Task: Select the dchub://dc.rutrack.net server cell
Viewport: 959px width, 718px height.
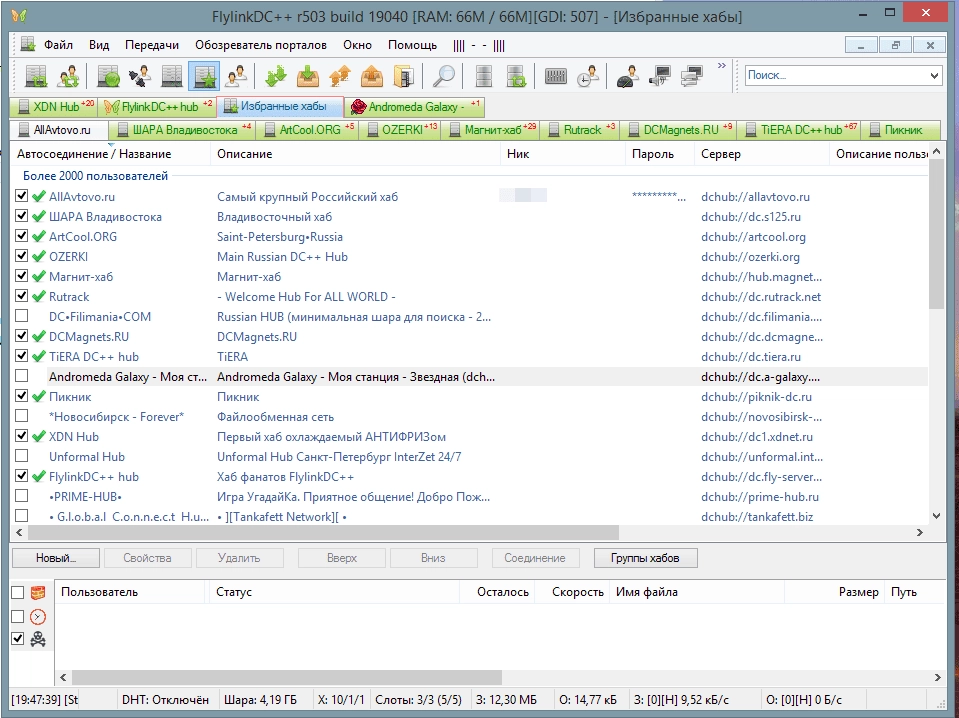Action: coord(761,297)
